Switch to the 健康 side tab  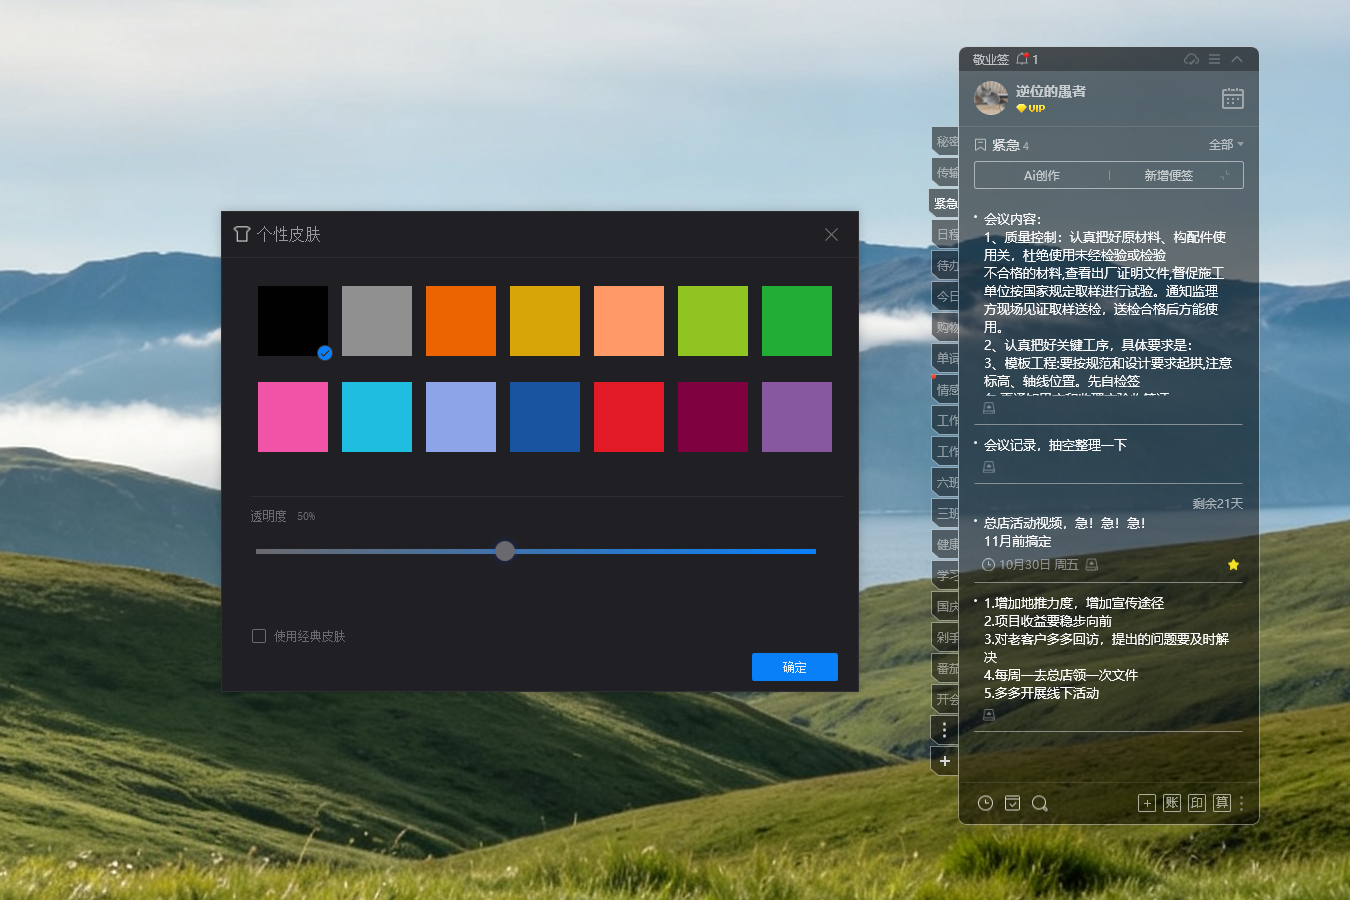946,545
